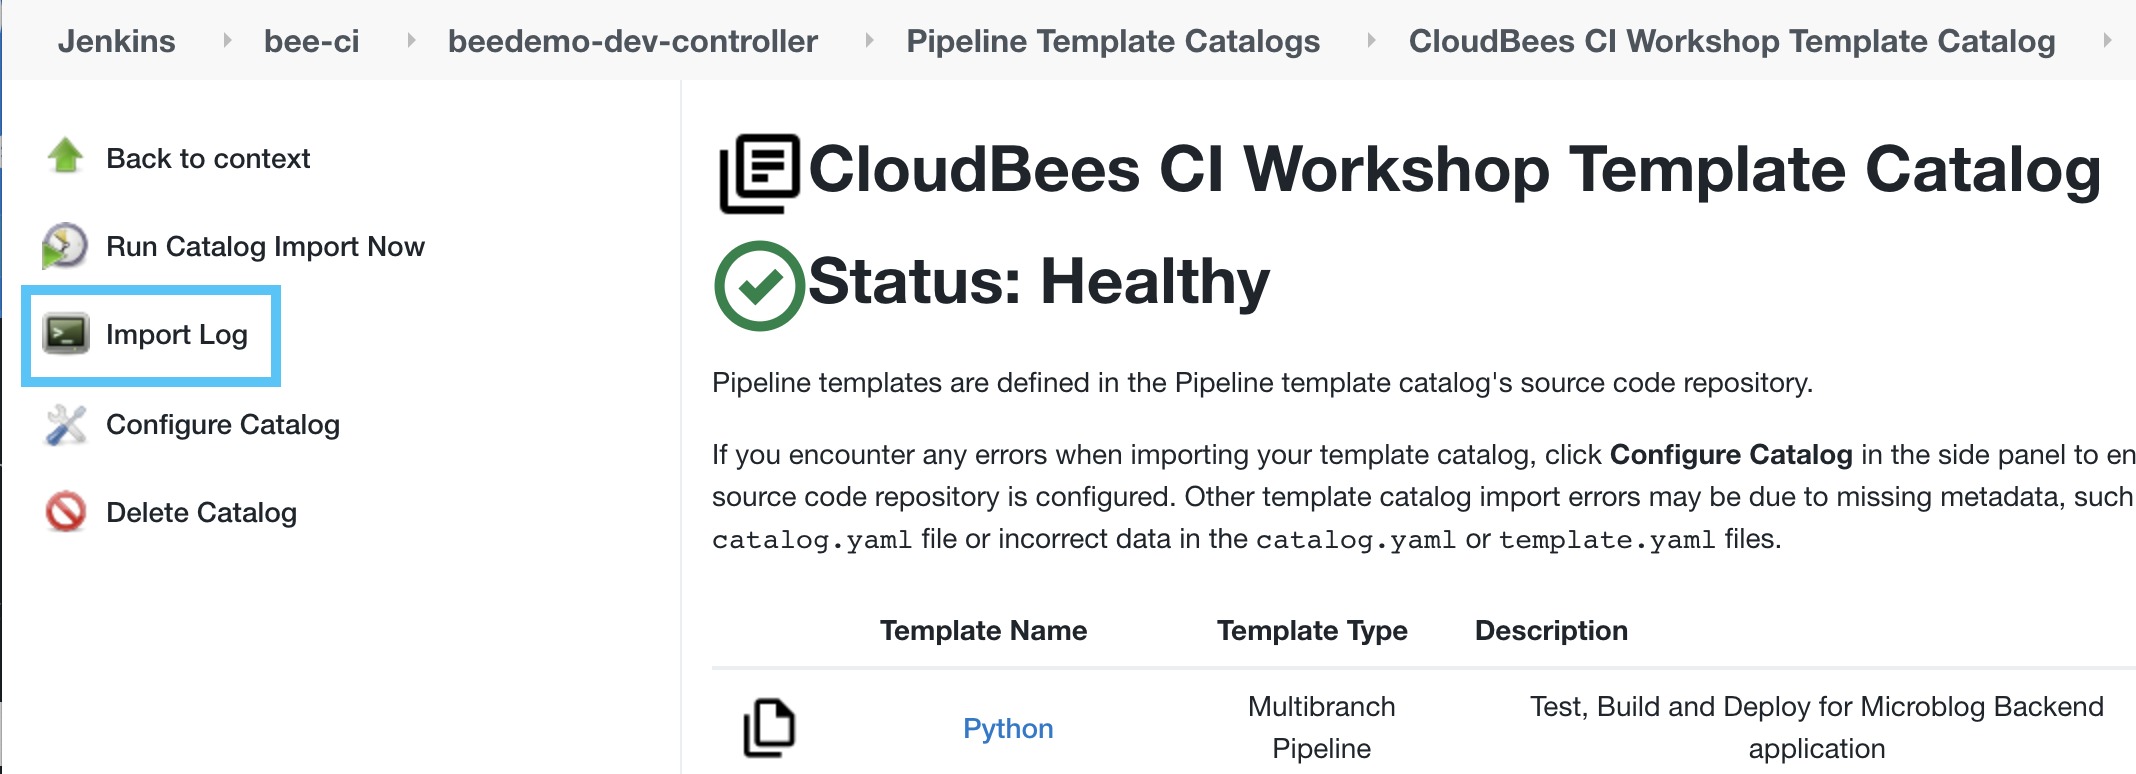Click the red Delete Catalog icon

point(66,512)
